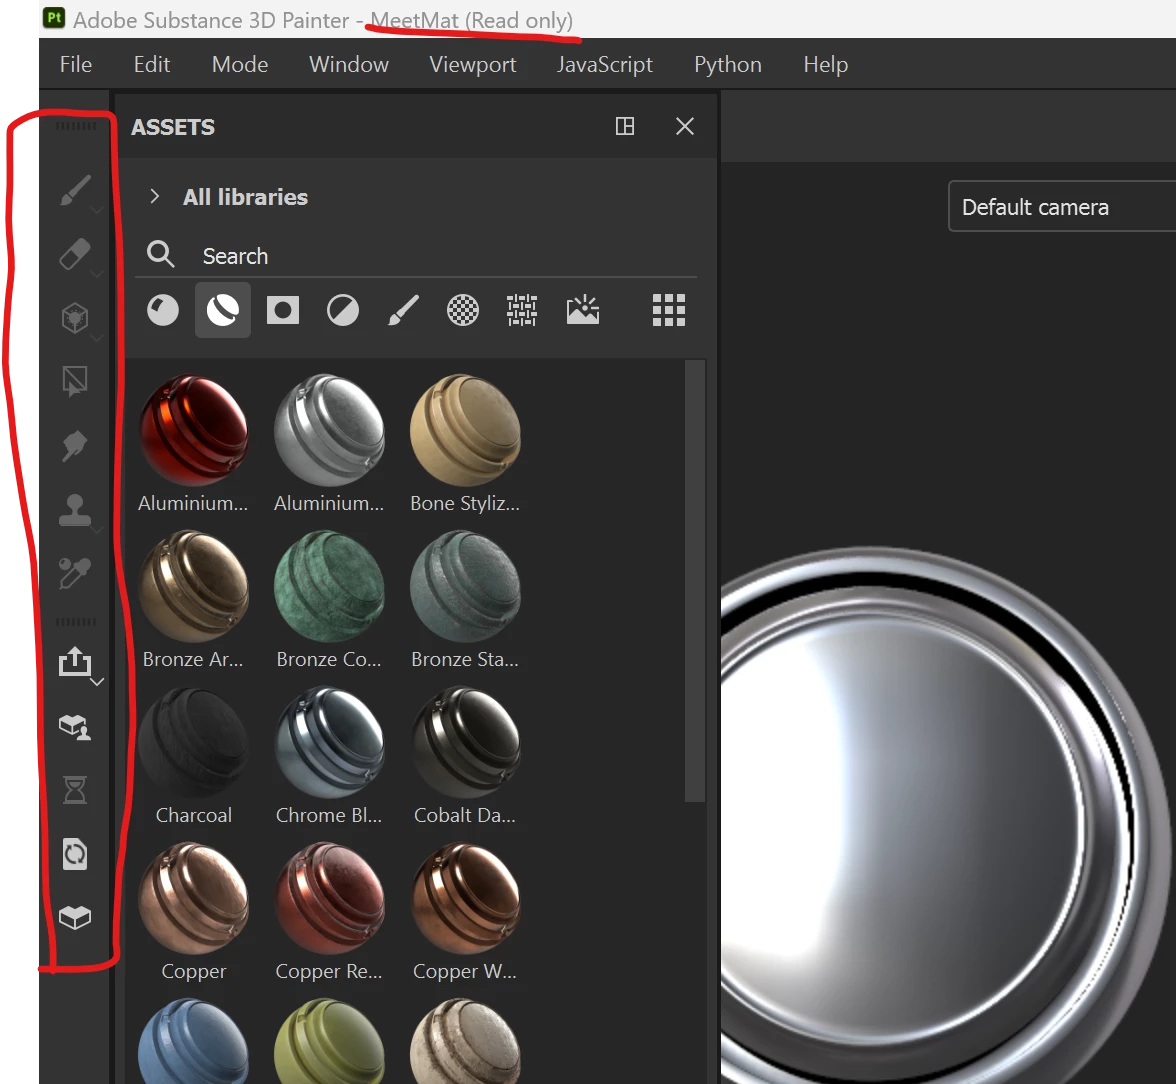Select the Clone stamp tool
This screenshot has height=1084, width=1176.
click(x=75, y=509)
